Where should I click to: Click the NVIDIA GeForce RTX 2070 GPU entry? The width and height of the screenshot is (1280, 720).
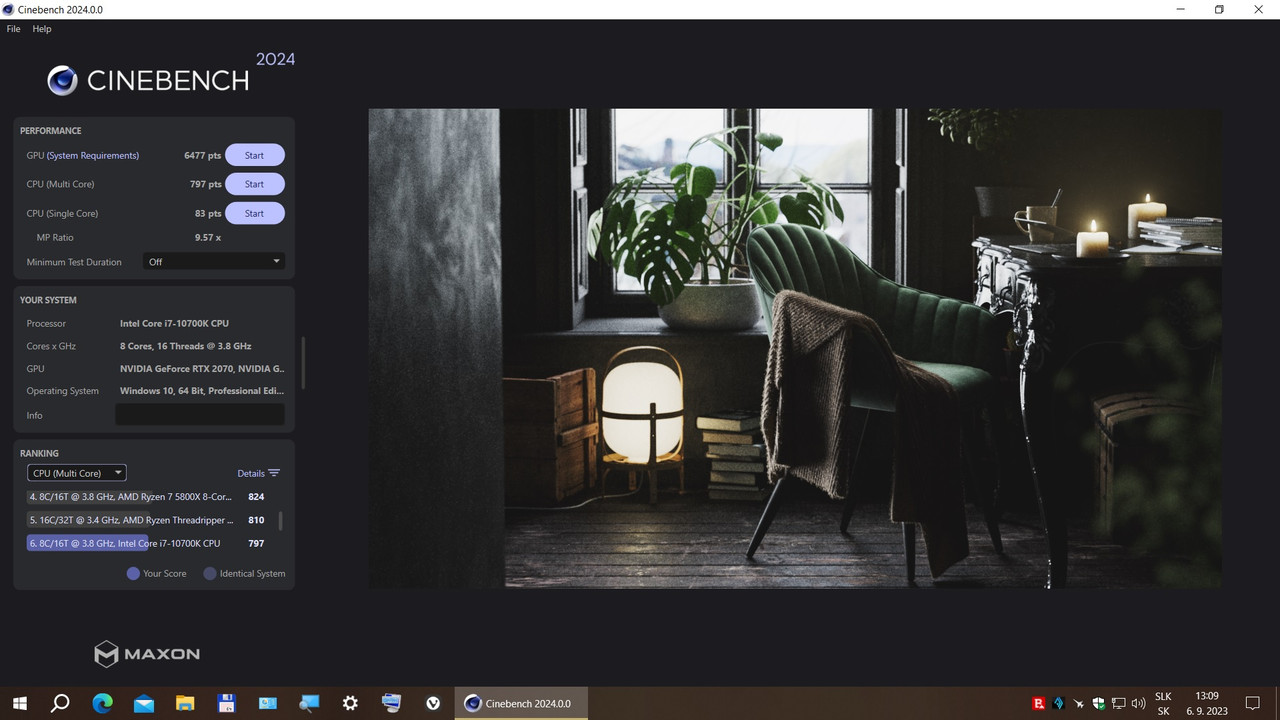[202, 369]
